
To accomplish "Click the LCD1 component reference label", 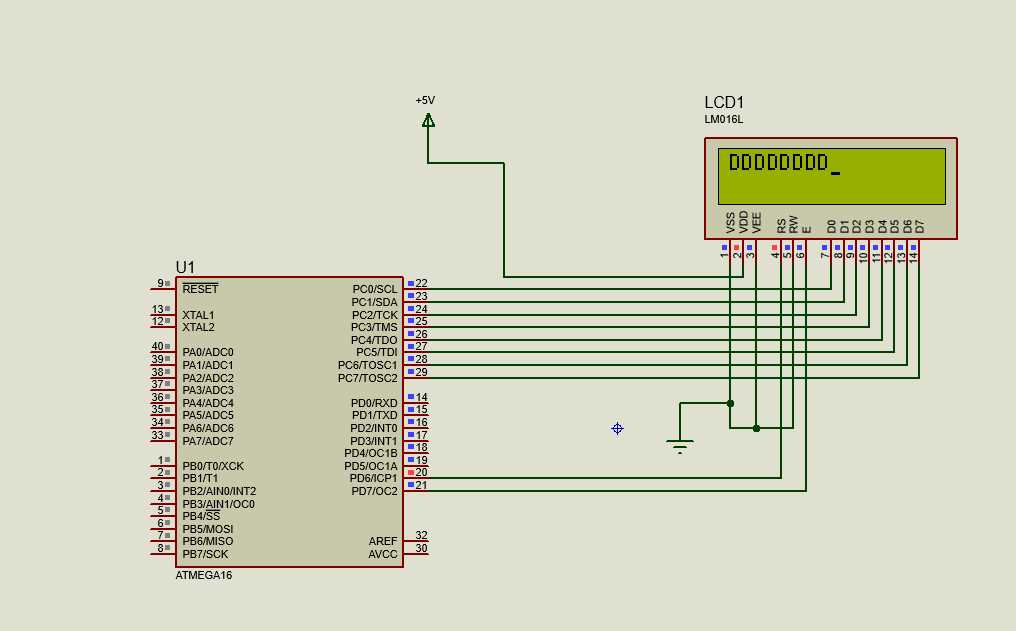I will pyautogui.click(x=724, y=102).
